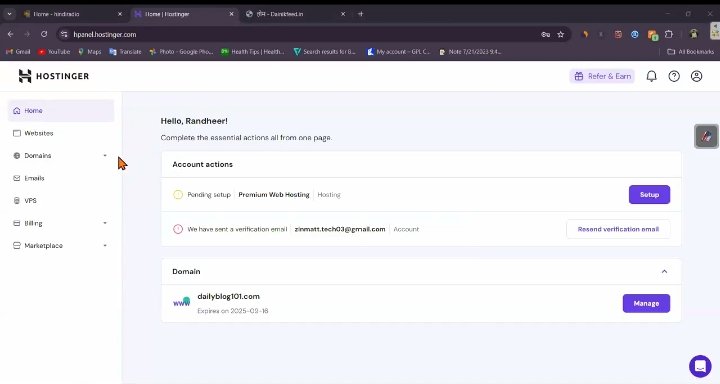The height and width of the screenshot is (384, 720).
Task: Click the Pending setup warning icon
Action: click(x=178, y=195)
